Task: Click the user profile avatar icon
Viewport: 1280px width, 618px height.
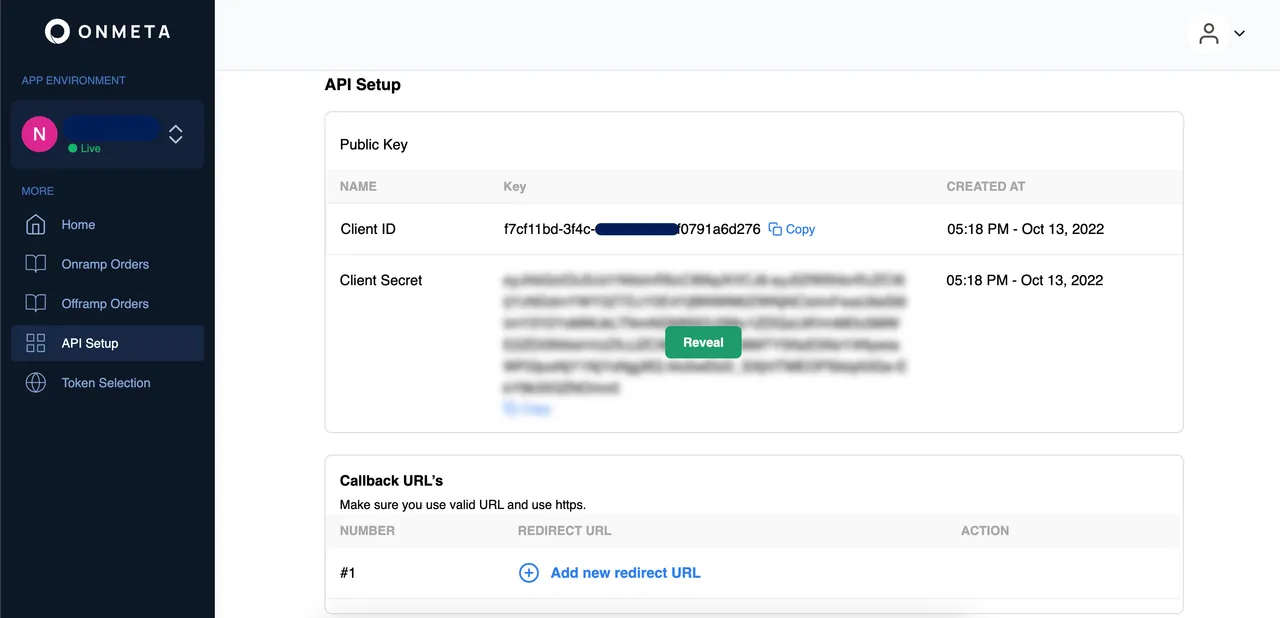Action: click(x=1209, y=34)
